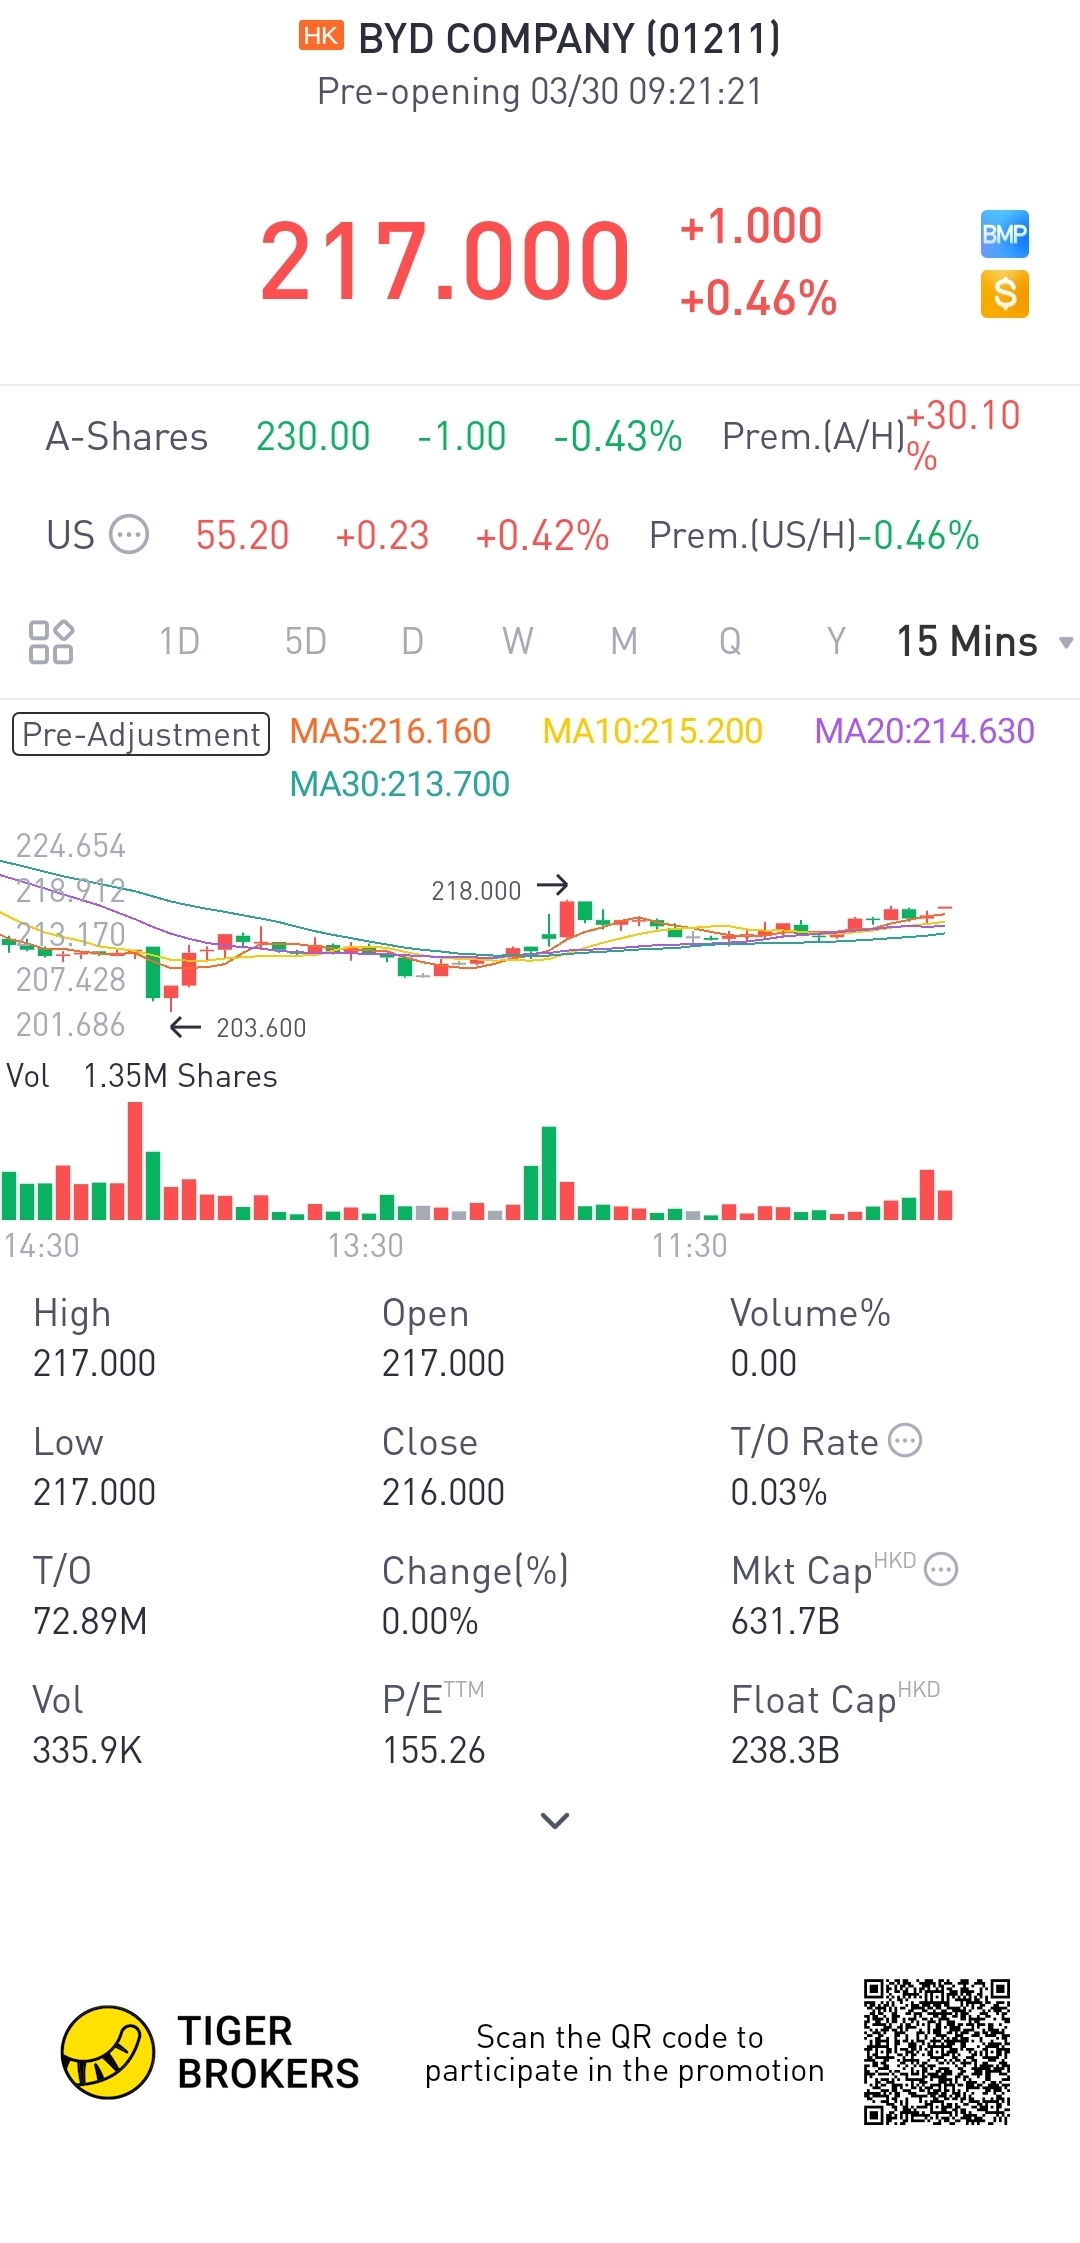Tap the A-Shares quote row label
This screenshot has height=2243, width=1080.
coord(127,437)
